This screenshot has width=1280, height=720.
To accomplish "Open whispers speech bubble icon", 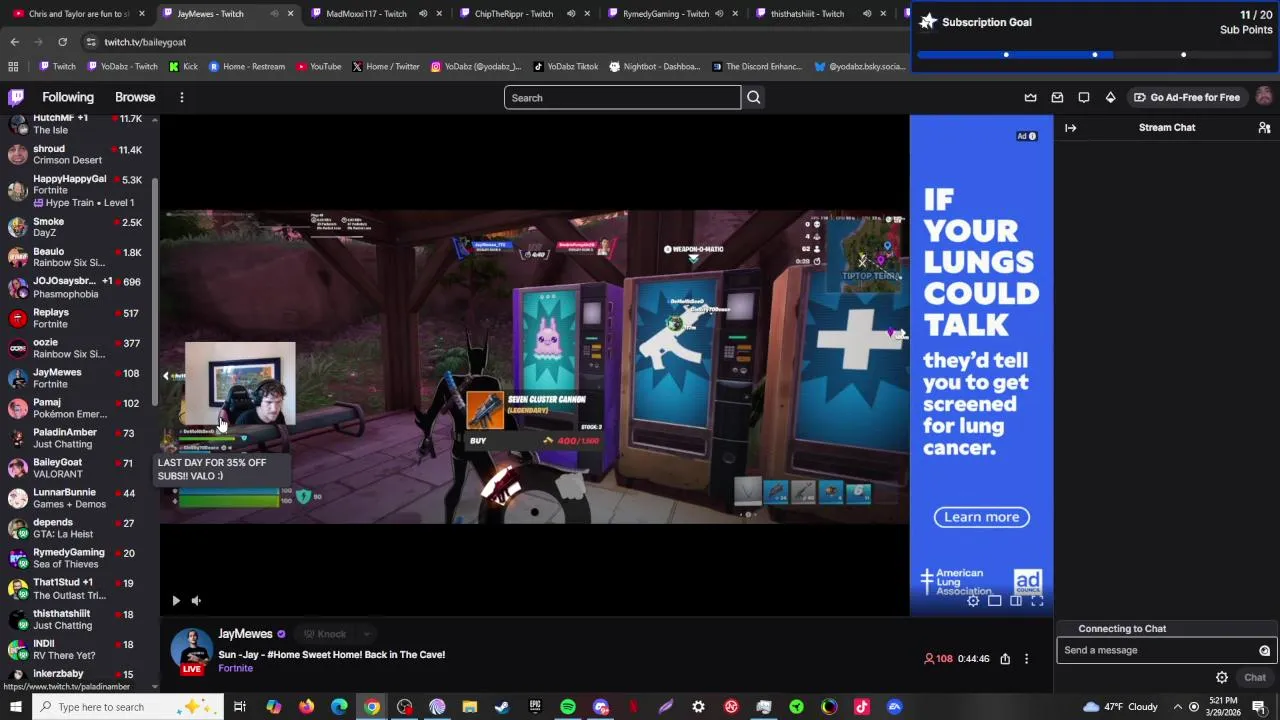I will click(x=1084, y=97).
